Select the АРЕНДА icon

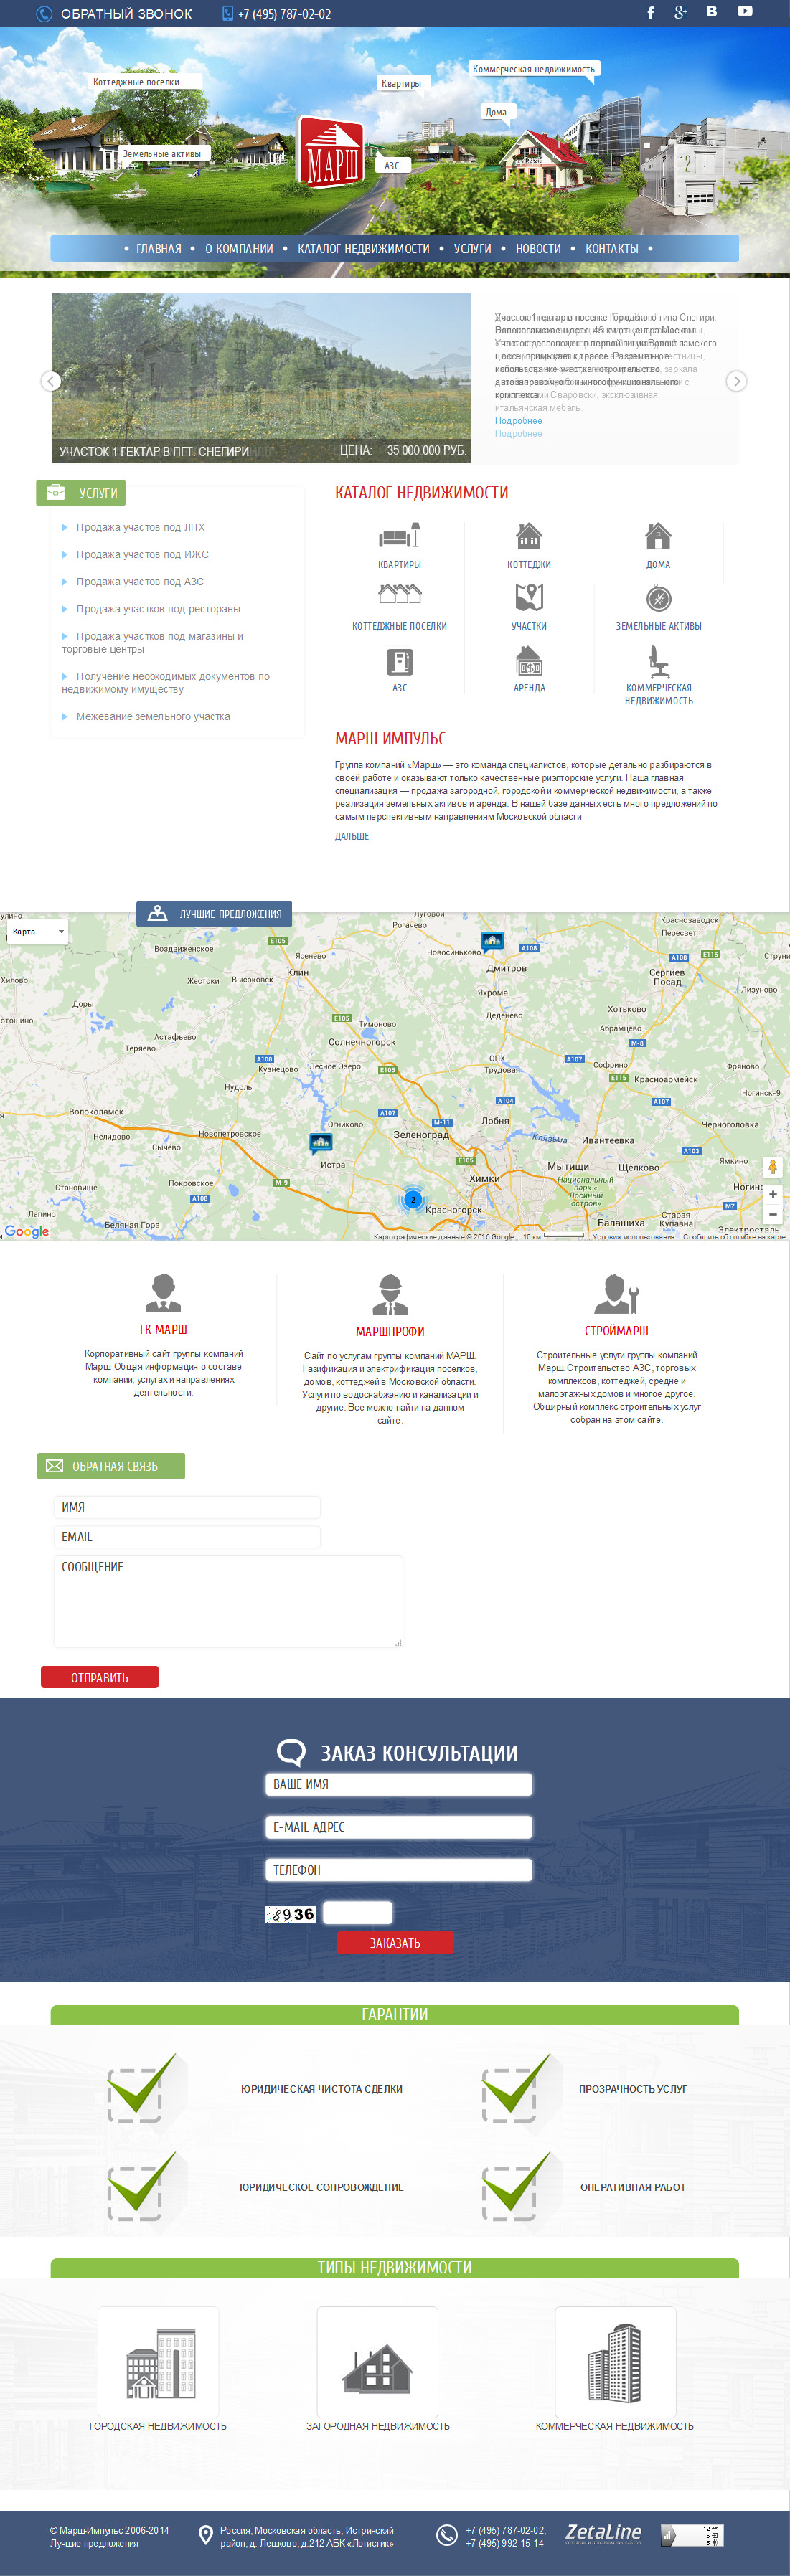click(529, 661)
